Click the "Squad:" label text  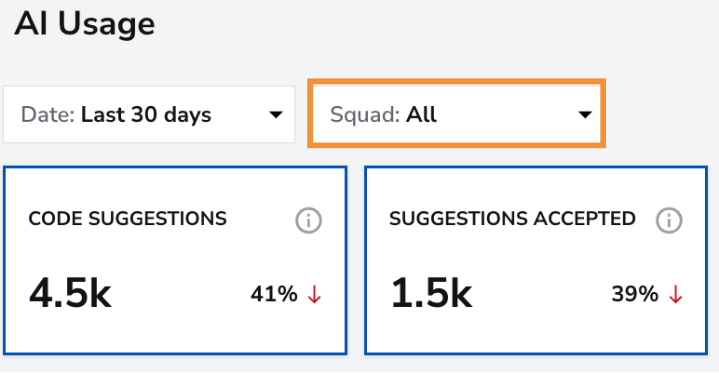365,115
